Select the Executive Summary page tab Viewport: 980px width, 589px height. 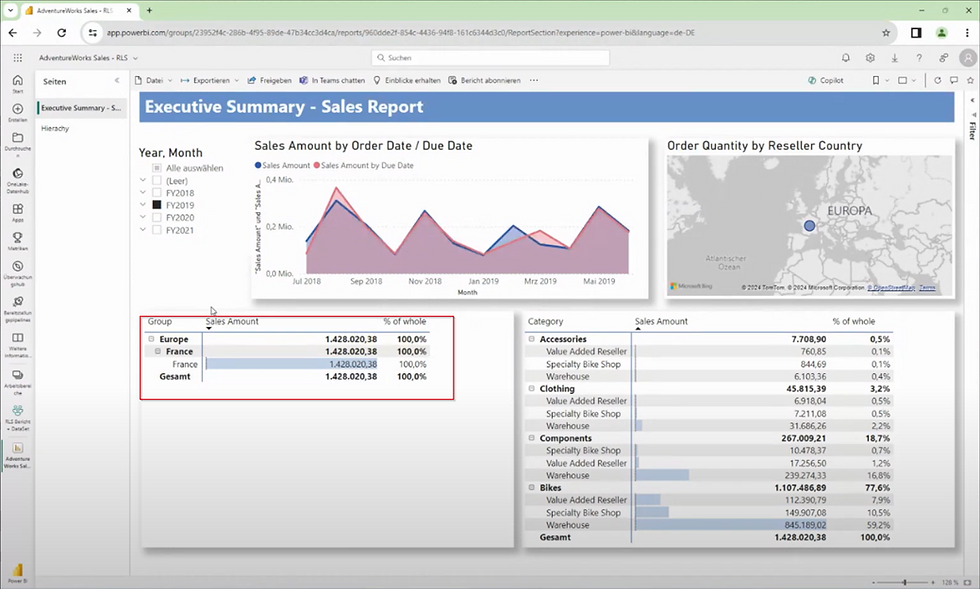coord(81,108)
